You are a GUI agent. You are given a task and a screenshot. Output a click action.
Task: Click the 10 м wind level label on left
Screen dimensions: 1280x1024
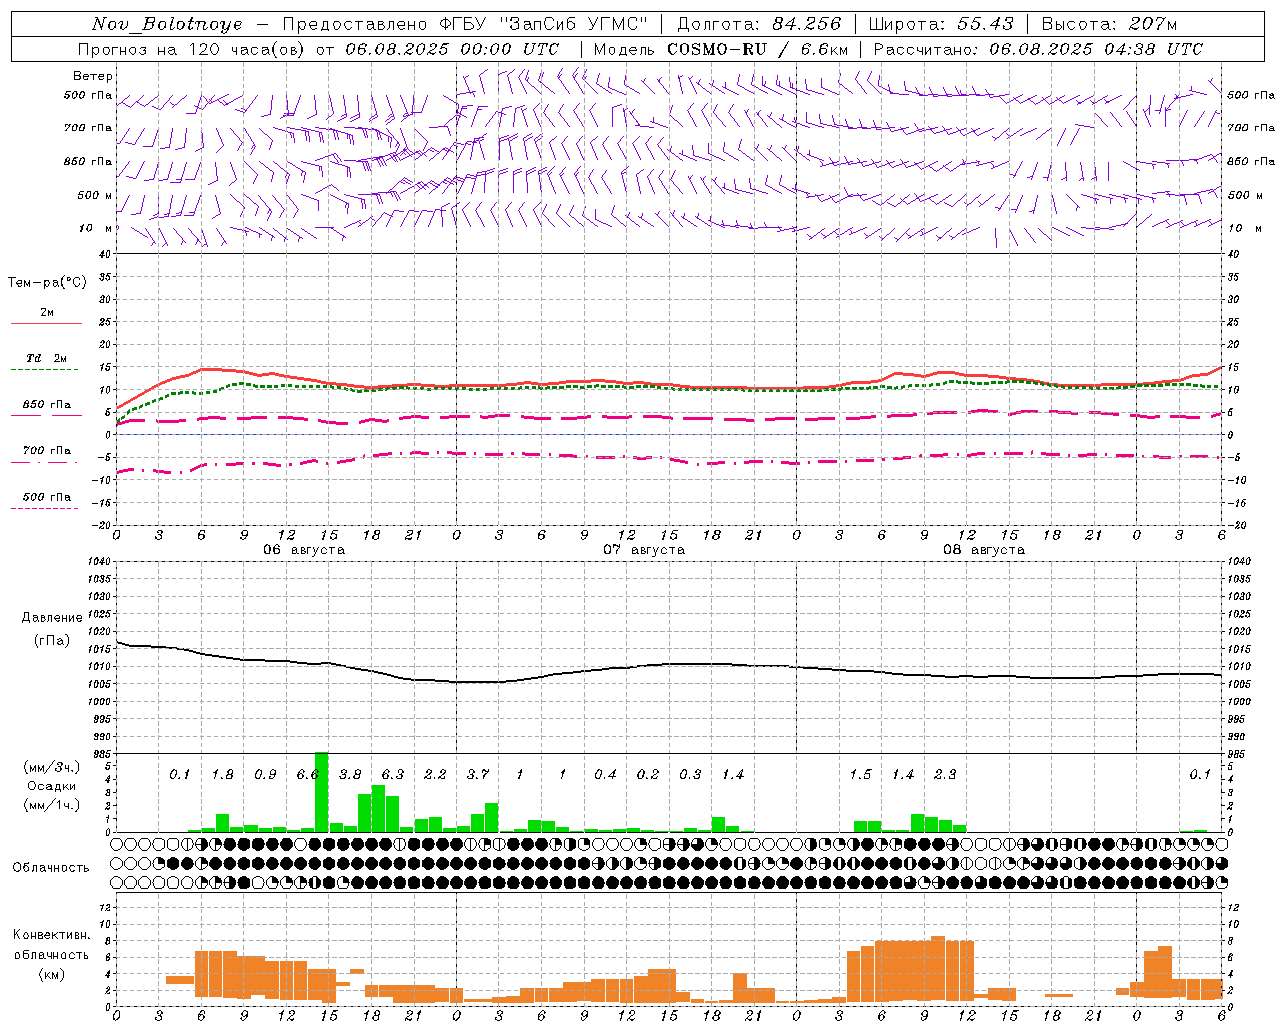(96, 229)
